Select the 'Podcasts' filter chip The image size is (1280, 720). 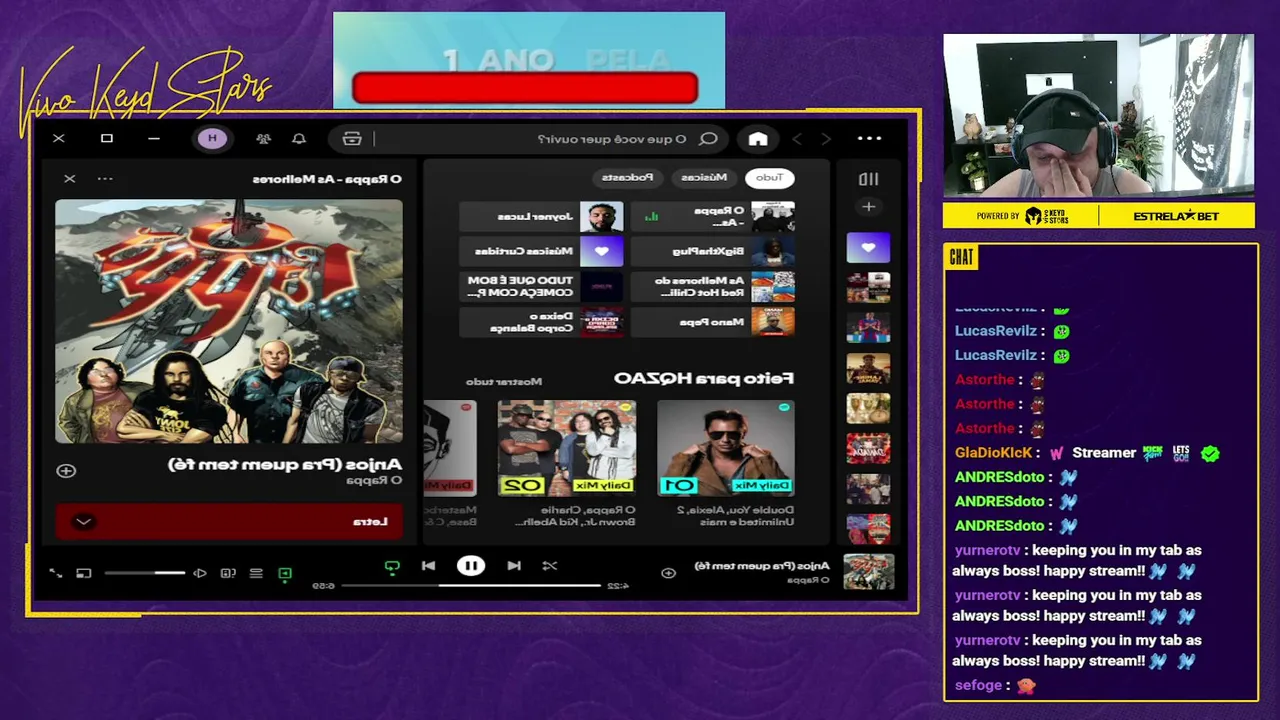point(627,177)
